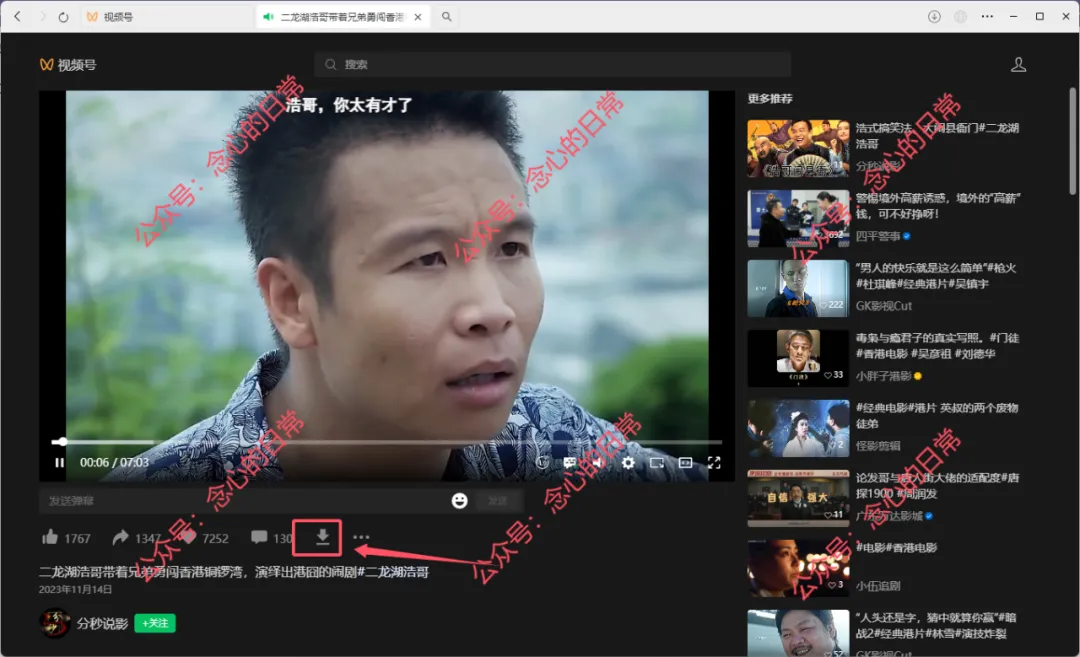The height and width of the screenshot is (657, 1080).
Task: Like the video with the thumbs-up icon
Action: click(x=49, y=537)
